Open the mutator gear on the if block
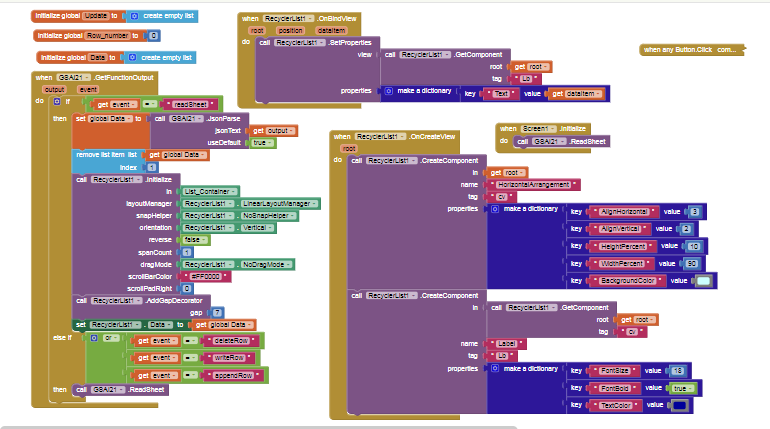 (57, 103)
